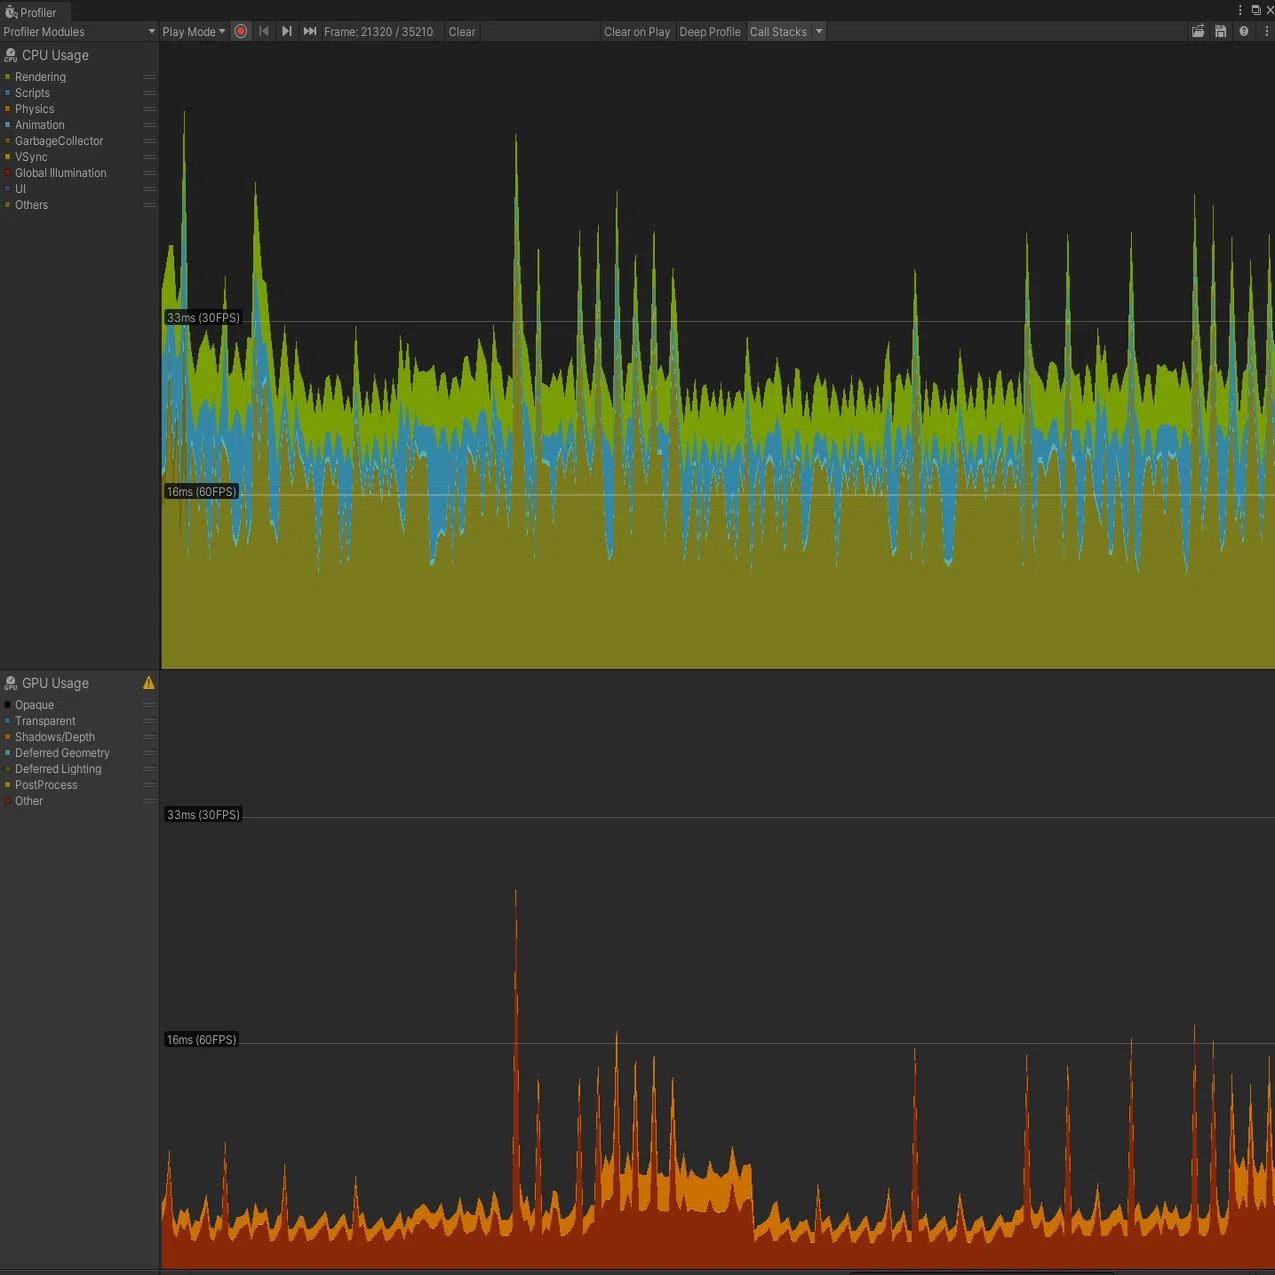Open the Profiler Modules dropdown
The image size is (1275, 1275).
click(79, 31)
